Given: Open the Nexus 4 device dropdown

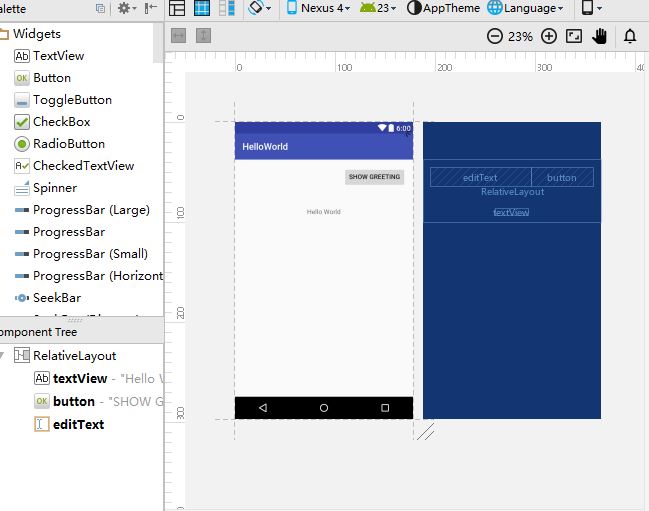Looking at the screenshot, I should (318, 8).
